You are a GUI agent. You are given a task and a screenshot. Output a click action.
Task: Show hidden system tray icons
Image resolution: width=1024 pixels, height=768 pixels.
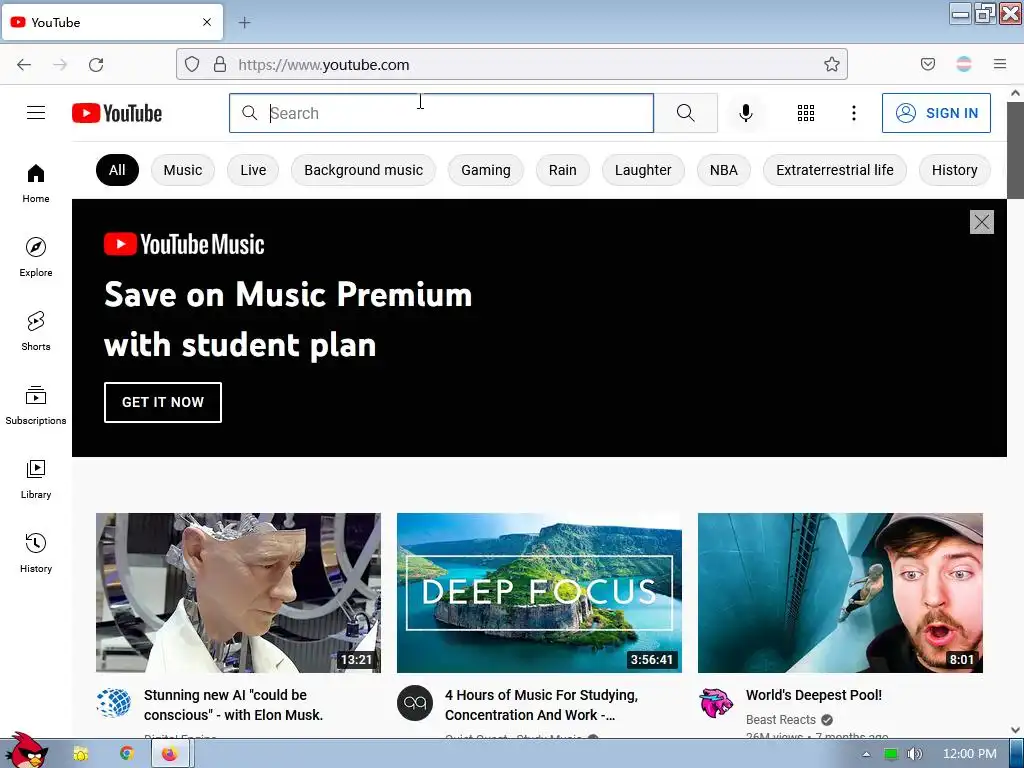[866, 754]
